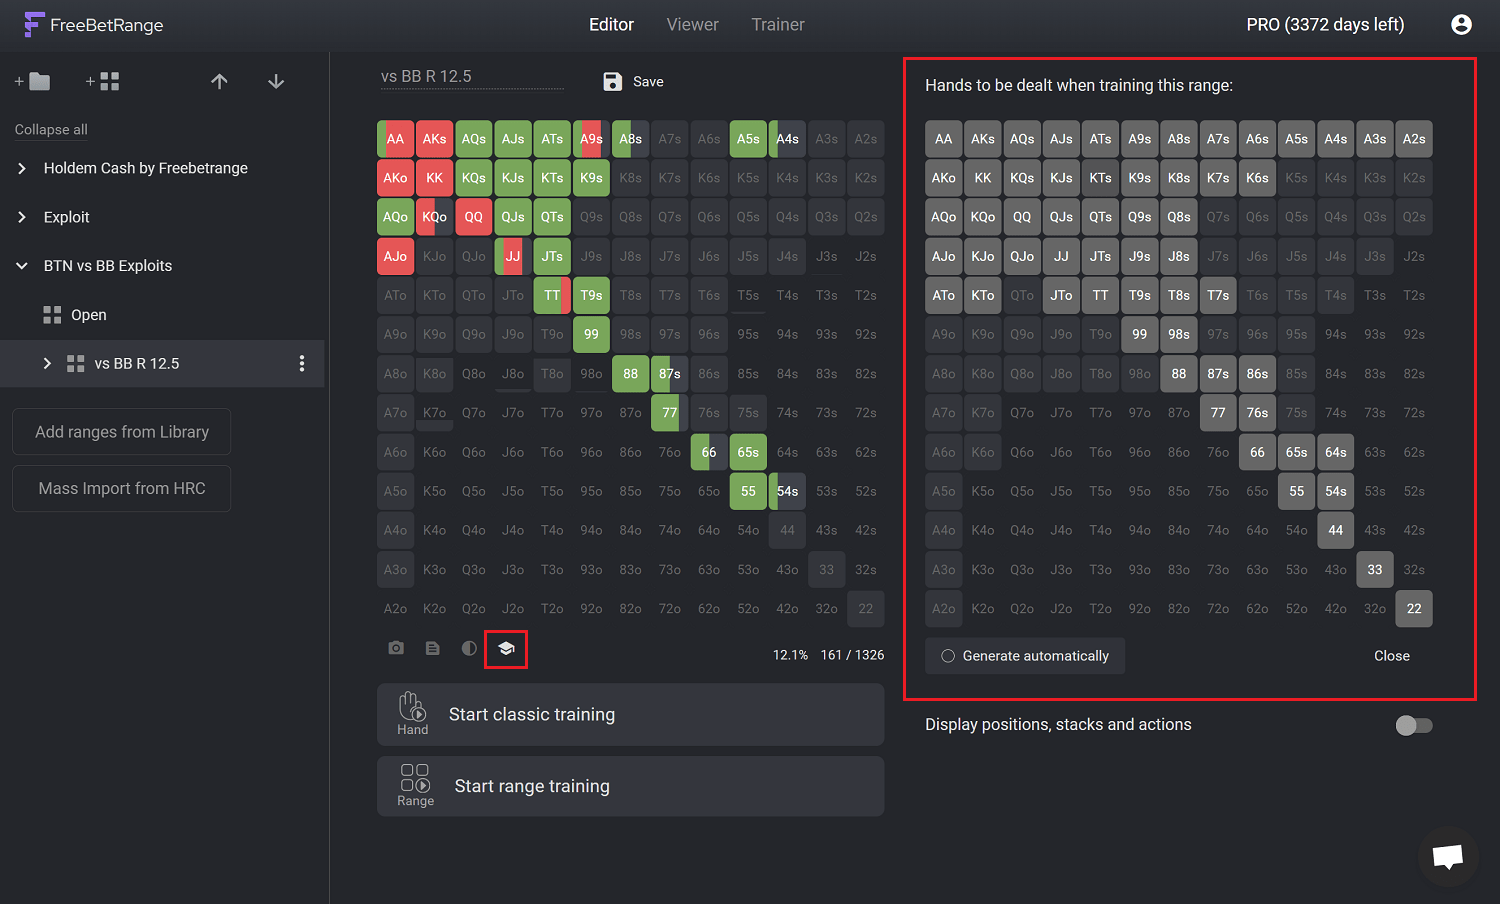Move item up with arrow icon
Viewport: 1500px width, 904px height.
(x=220, y=81)
